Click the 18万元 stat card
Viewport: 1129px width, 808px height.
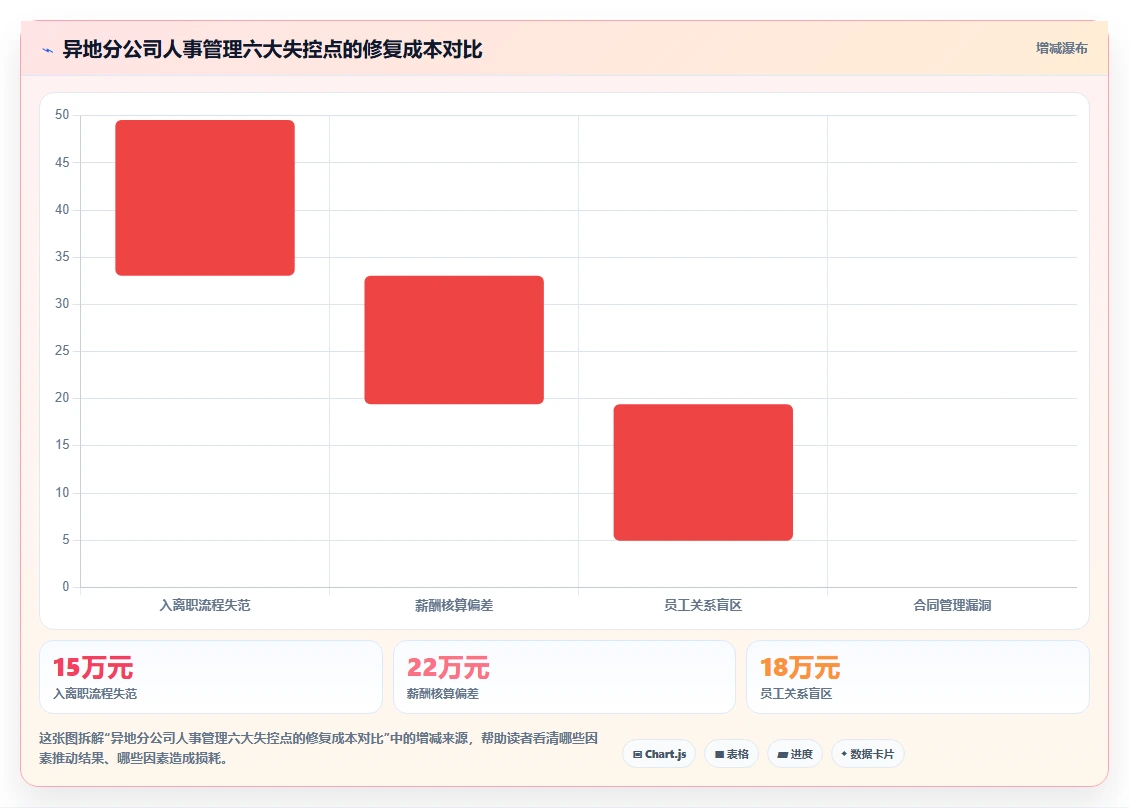[x=918, y=677]
